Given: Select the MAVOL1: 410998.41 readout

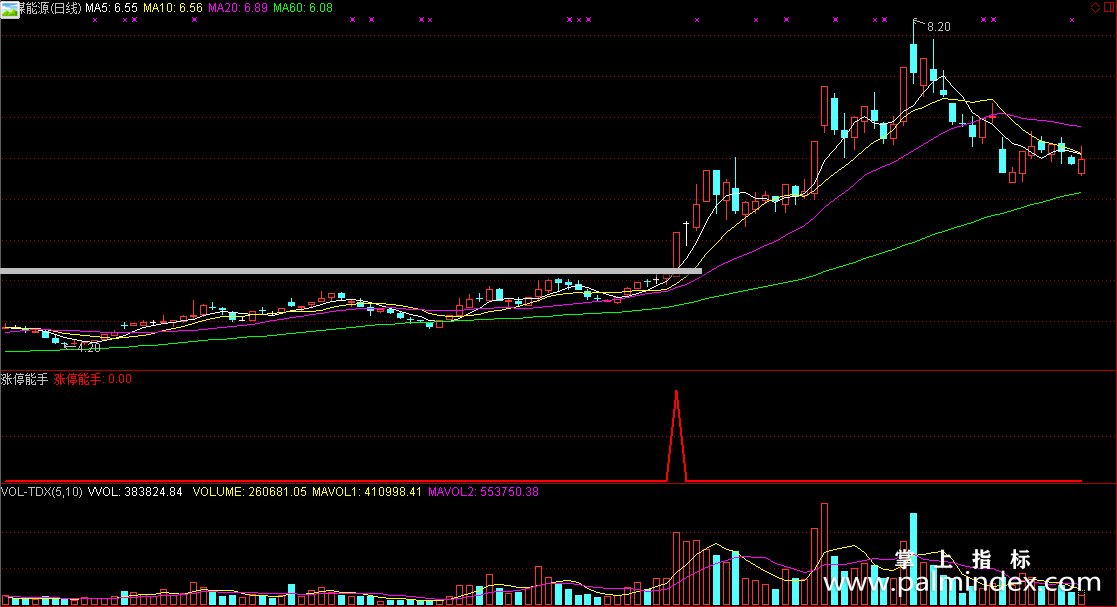Looking at the screenshot, I should click(367, 492).
